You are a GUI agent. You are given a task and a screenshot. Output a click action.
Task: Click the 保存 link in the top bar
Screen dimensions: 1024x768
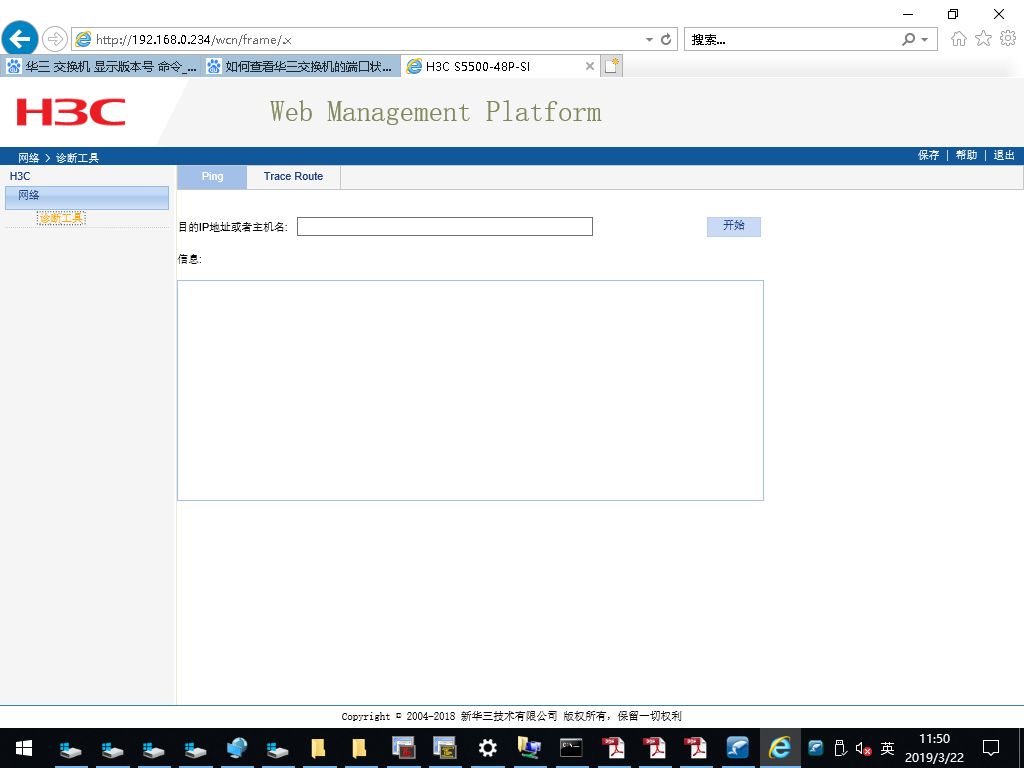tap(928, 155)
